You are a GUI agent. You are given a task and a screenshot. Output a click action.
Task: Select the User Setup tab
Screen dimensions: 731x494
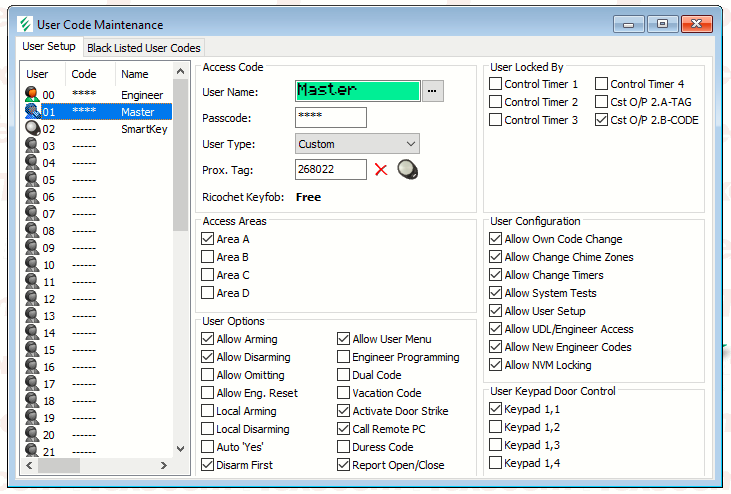coord(49,47)
